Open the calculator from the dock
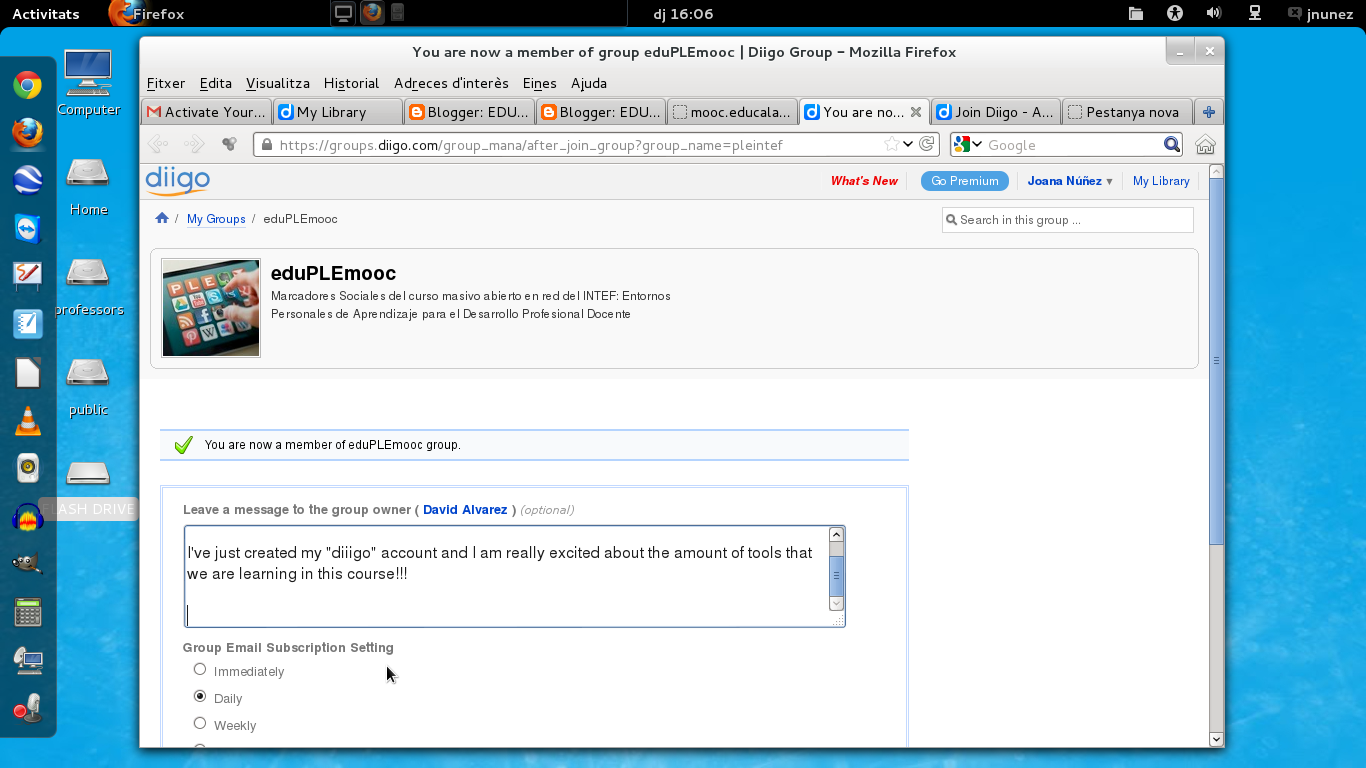The image size is (1366, 768). tap(28, 611)
